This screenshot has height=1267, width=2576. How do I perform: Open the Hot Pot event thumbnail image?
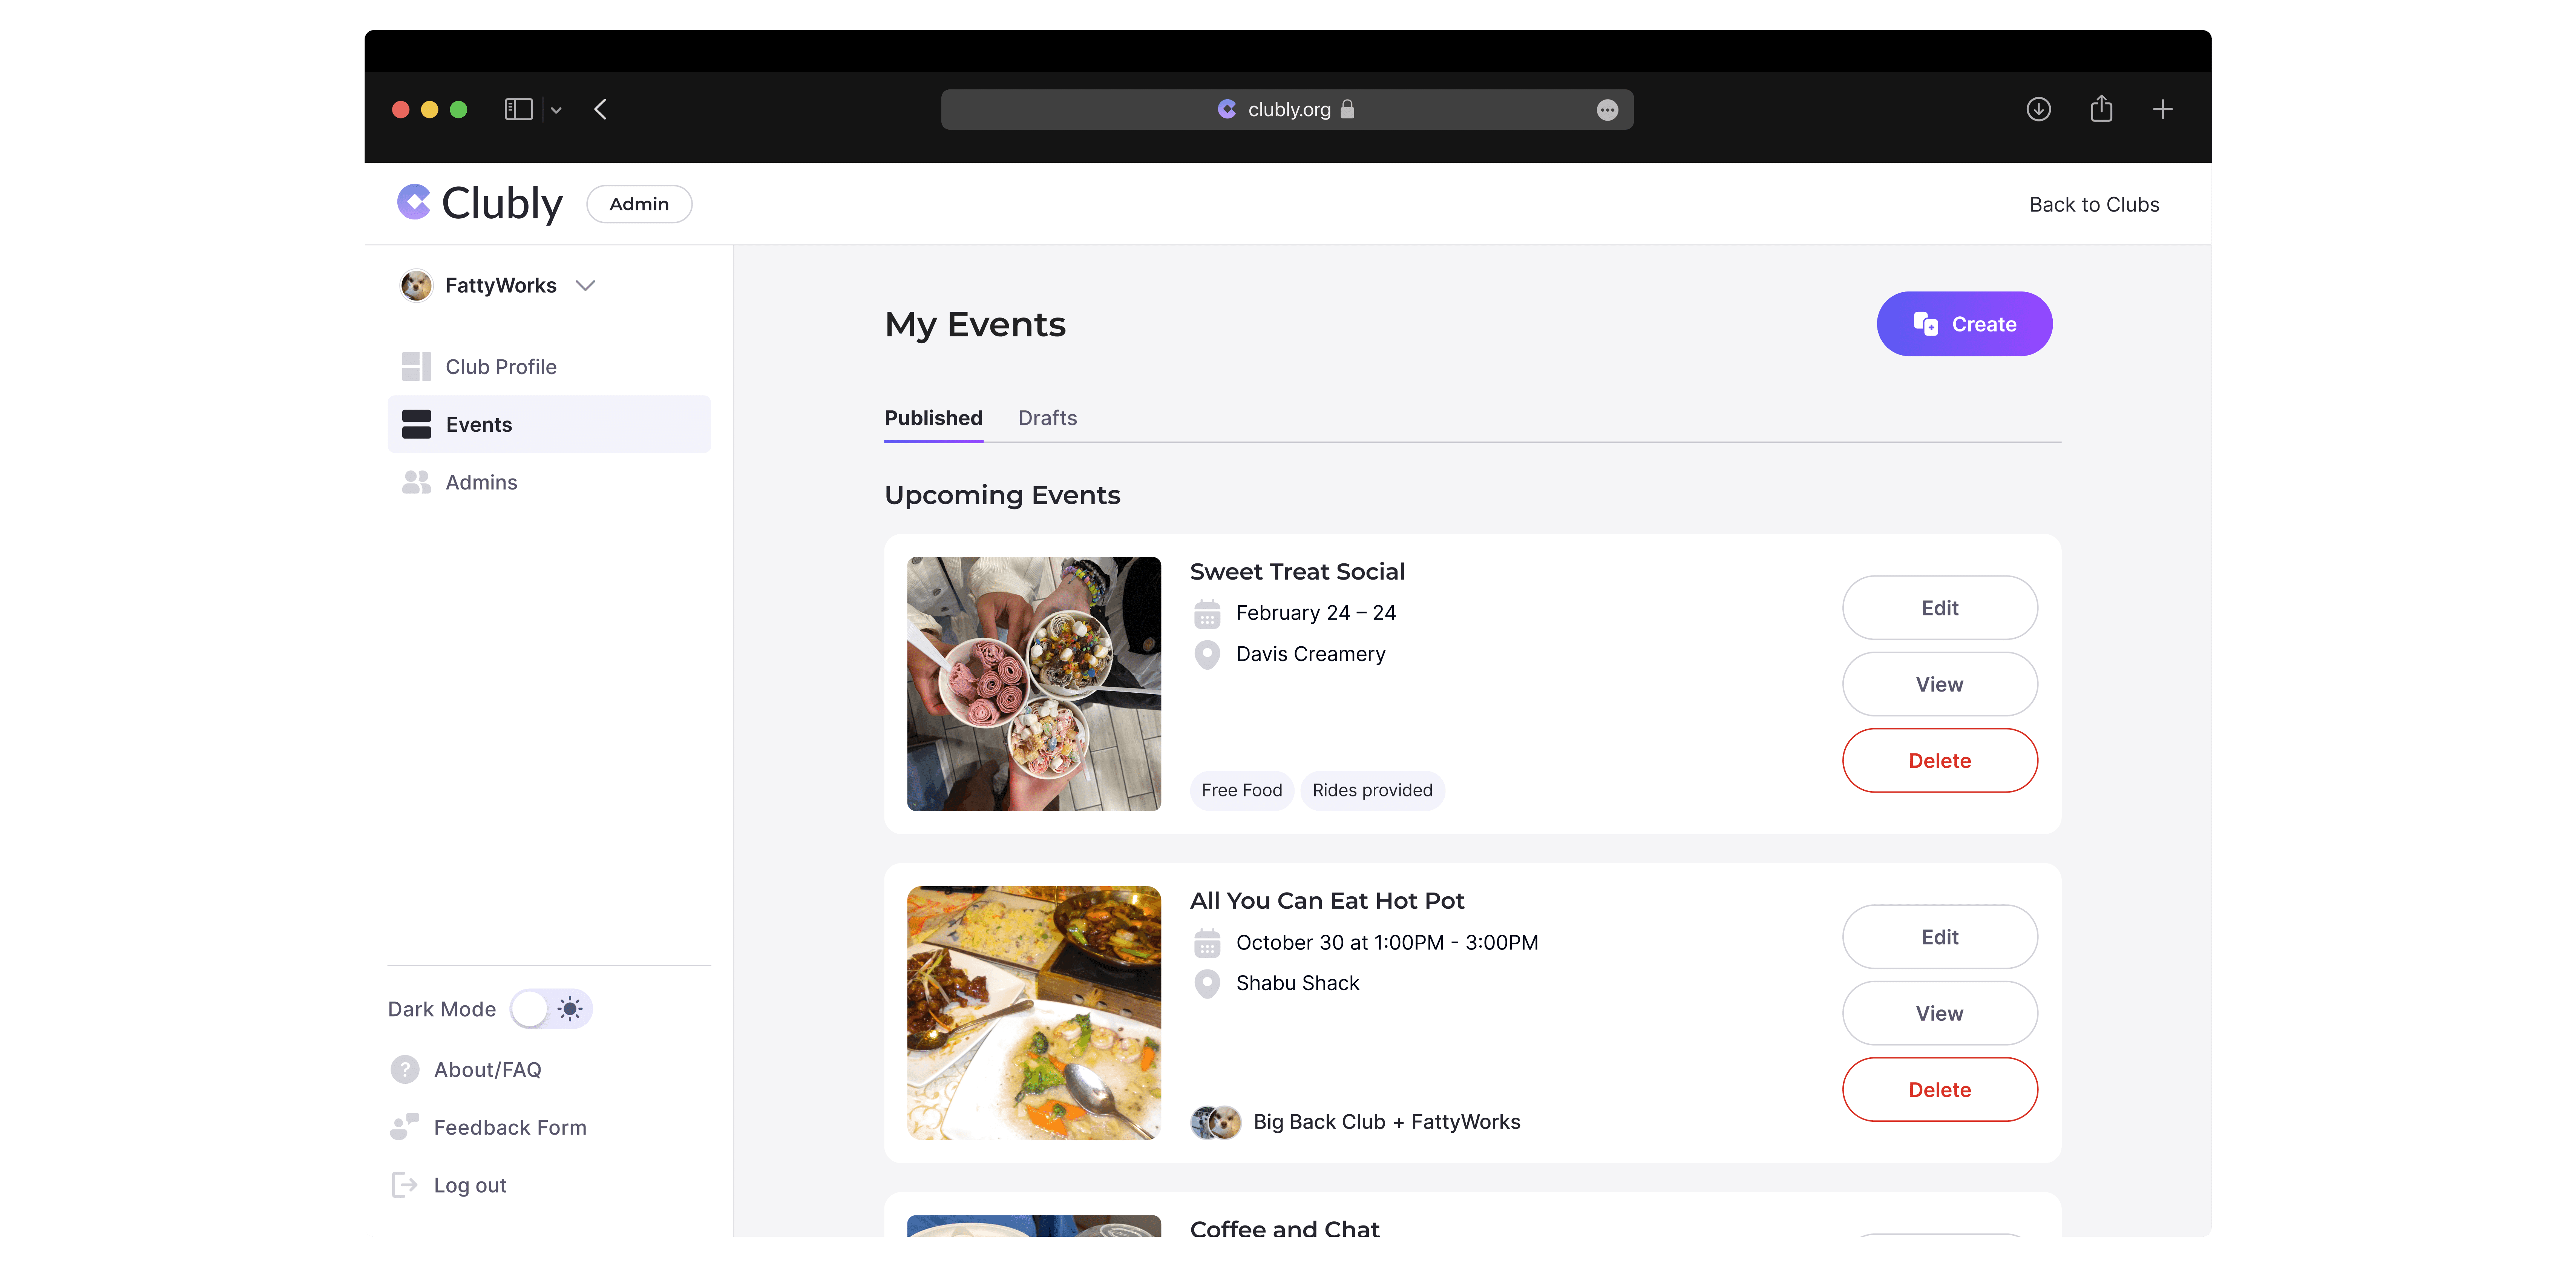pos(1033,1013)
